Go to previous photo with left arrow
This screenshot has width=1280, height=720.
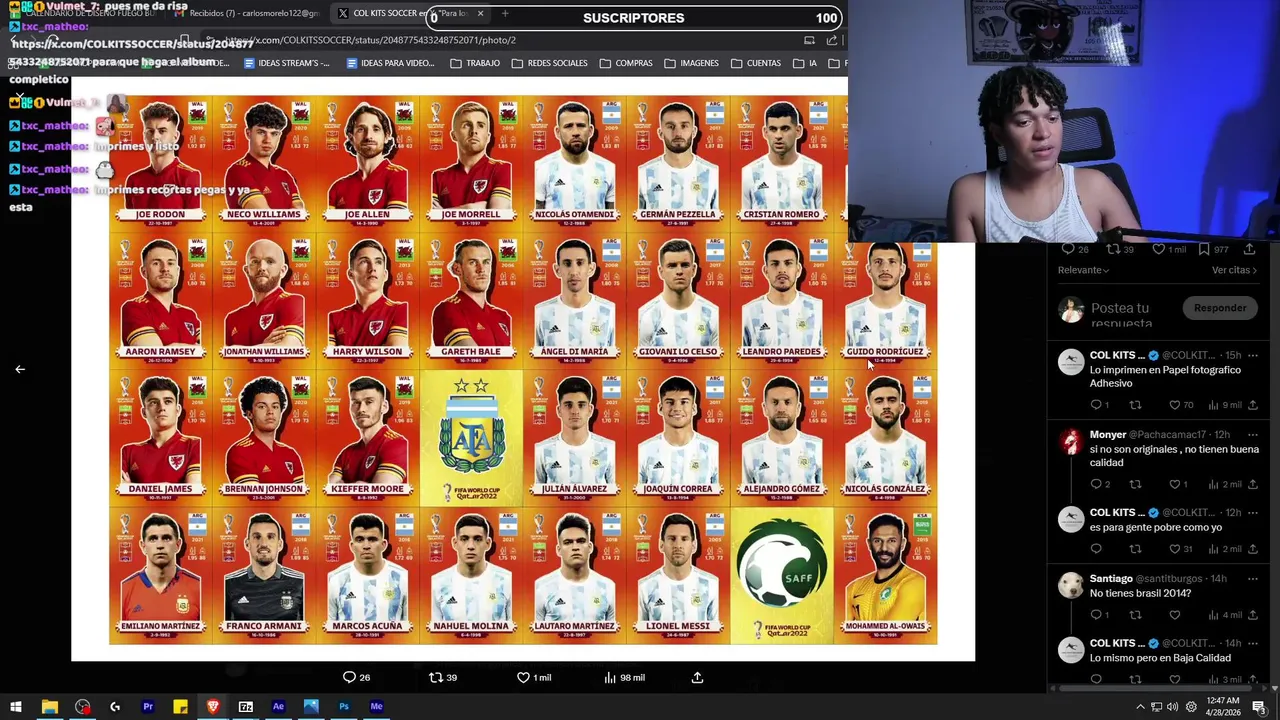click(x=20, y=369)
